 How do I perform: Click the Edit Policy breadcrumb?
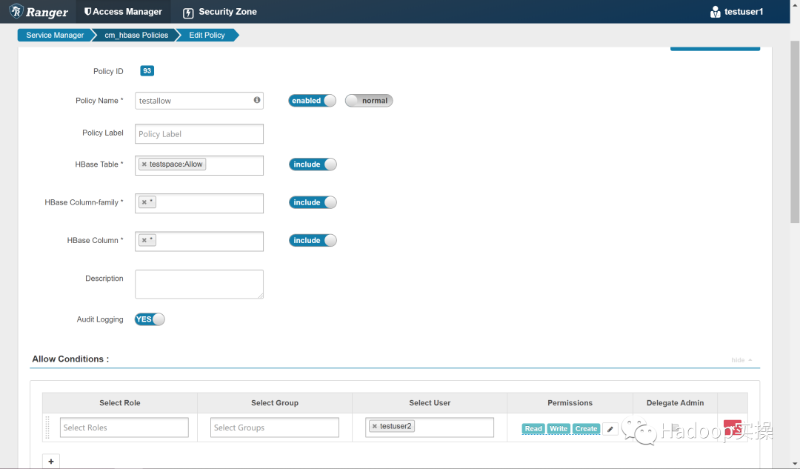[207, 35]
